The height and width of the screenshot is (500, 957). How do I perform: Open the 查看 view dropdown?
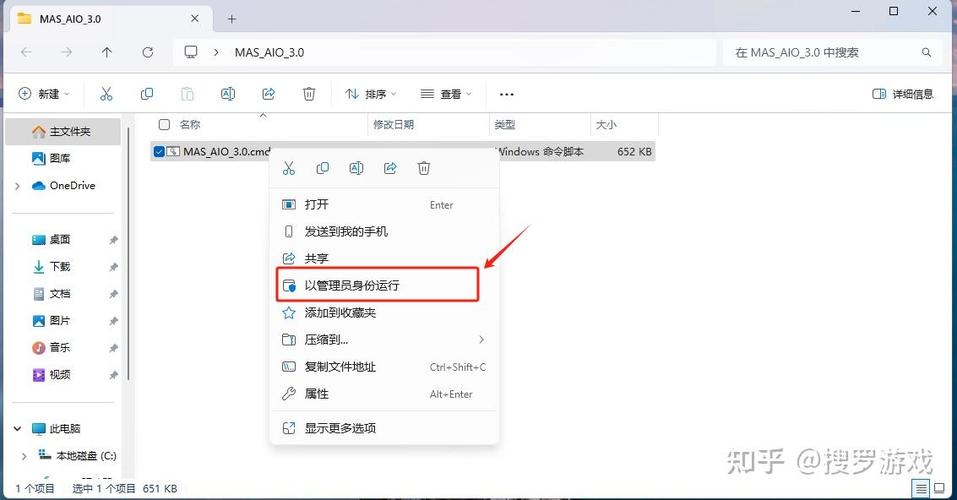pos(446,94)
